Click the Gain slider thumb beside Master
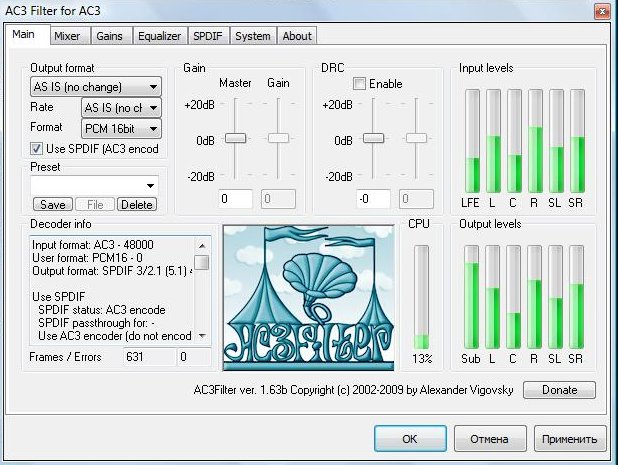The image size is (618, 465). coord(278,138)
